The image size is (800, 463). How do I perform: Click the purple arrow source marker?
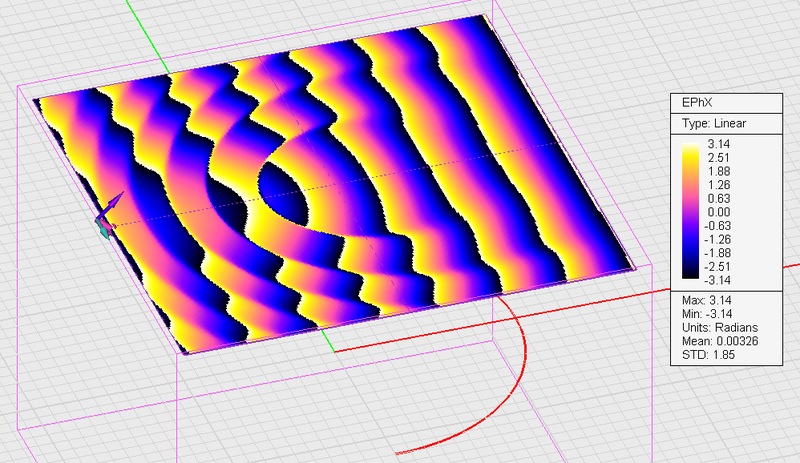click(x=112, y=204)
